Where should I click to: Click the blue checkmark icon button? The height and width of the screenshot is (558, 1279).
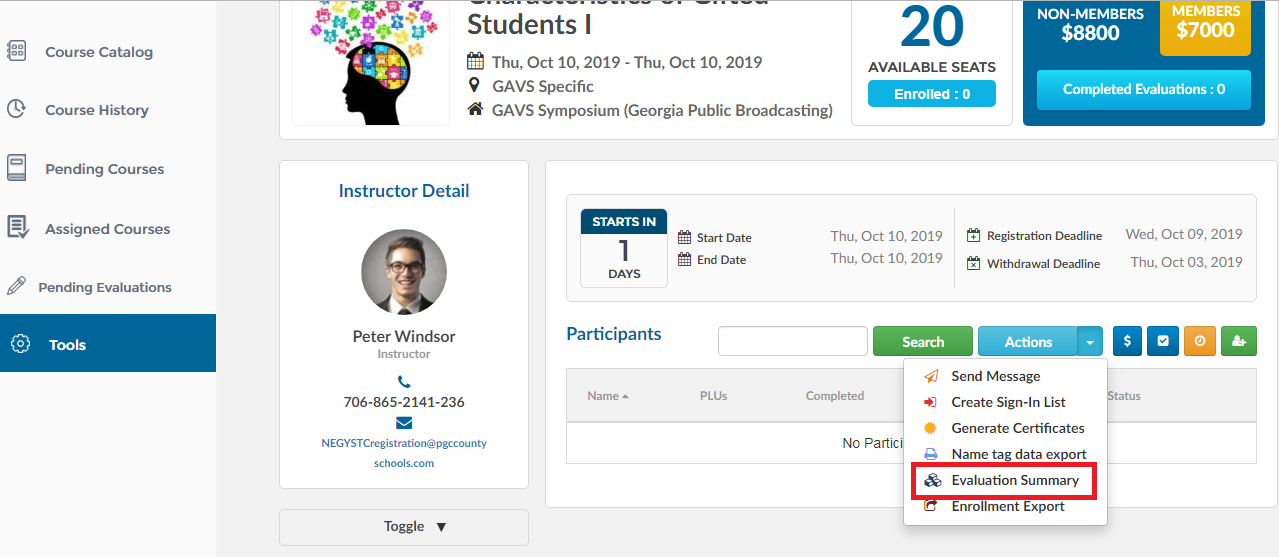click(x=1163, y=341)
